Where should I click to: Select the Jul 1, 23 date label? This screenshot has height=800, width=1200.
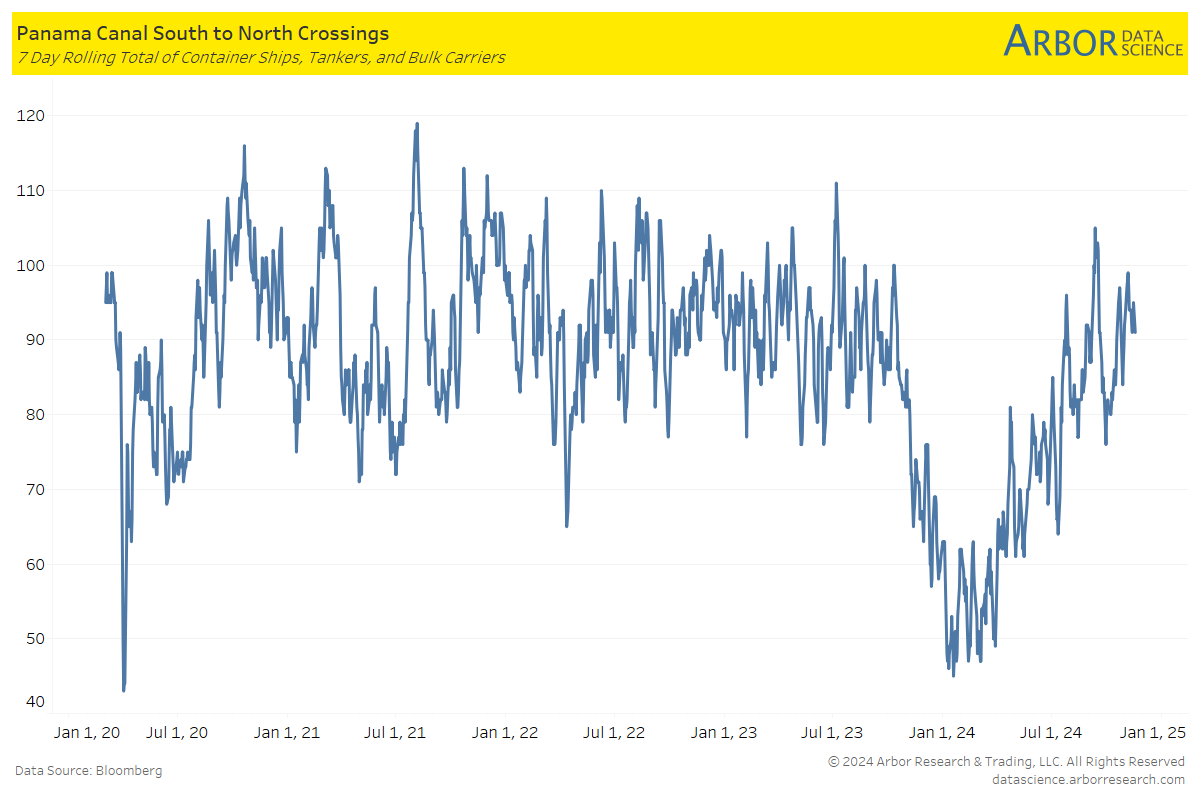click(x=832, y=733)
